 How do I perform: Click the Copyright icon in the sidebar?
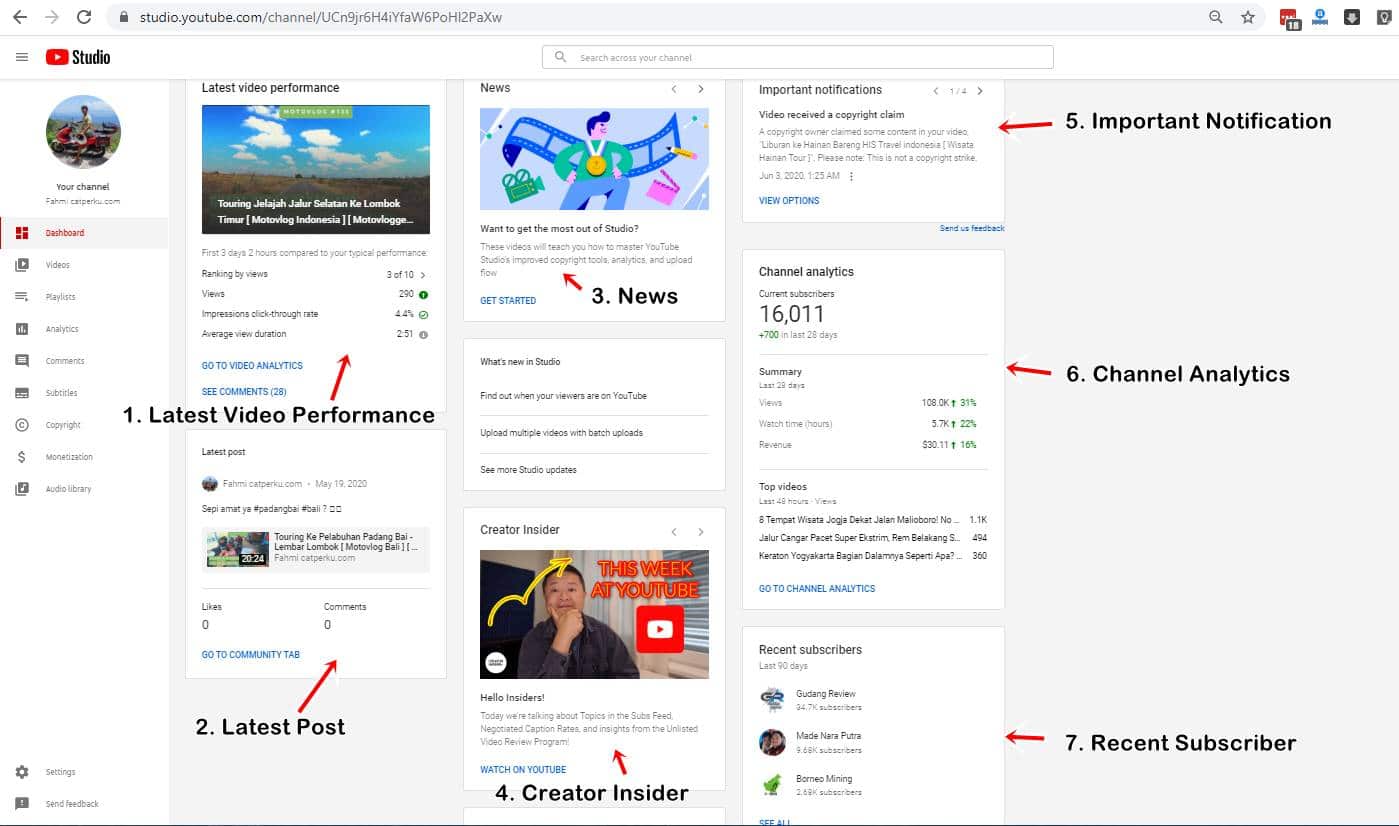[x=22, y=425]
